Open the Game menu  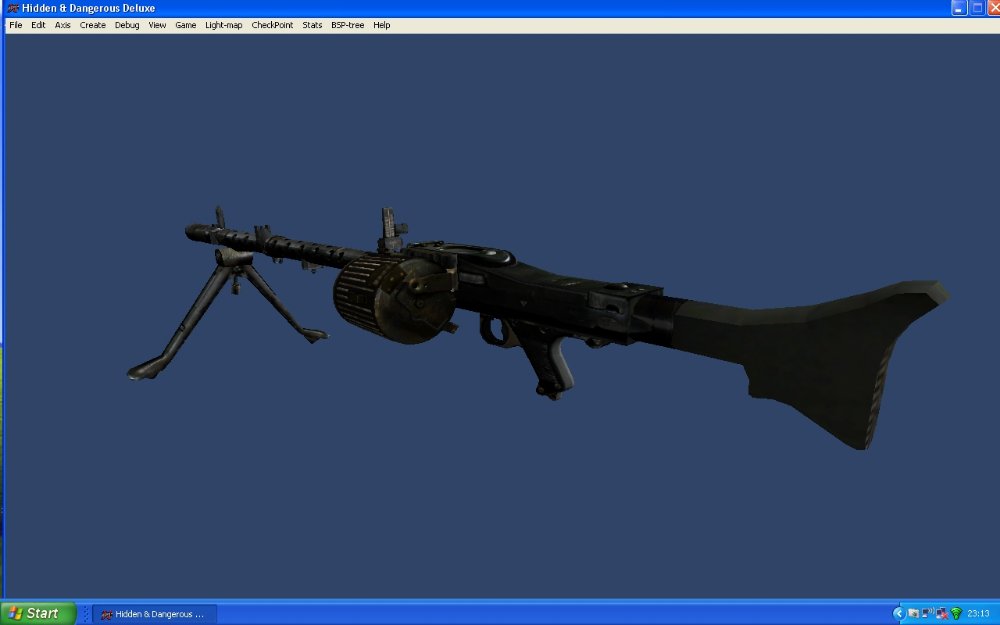coord(186,25)
